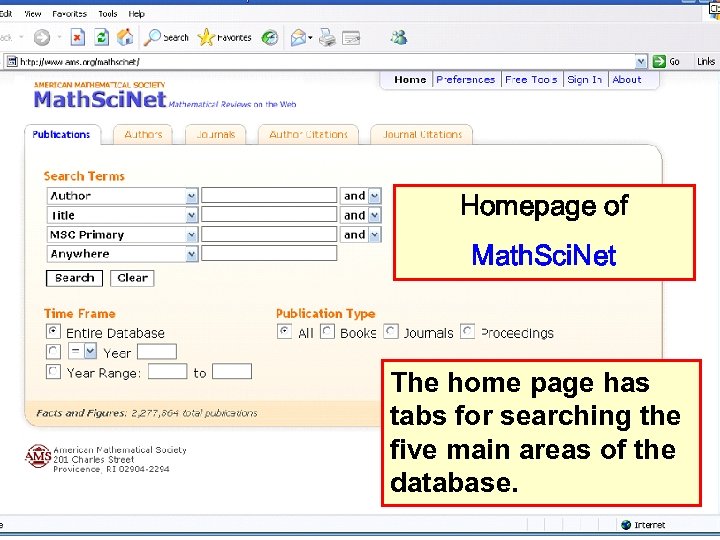This screenshot has height=540, width=720.
Task: Switch to the Author Citations tab
Action: coord(309,135)
